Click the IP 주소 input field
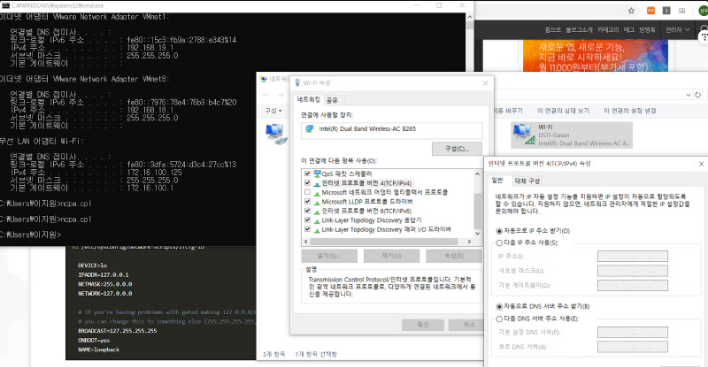 pos(632,256)
